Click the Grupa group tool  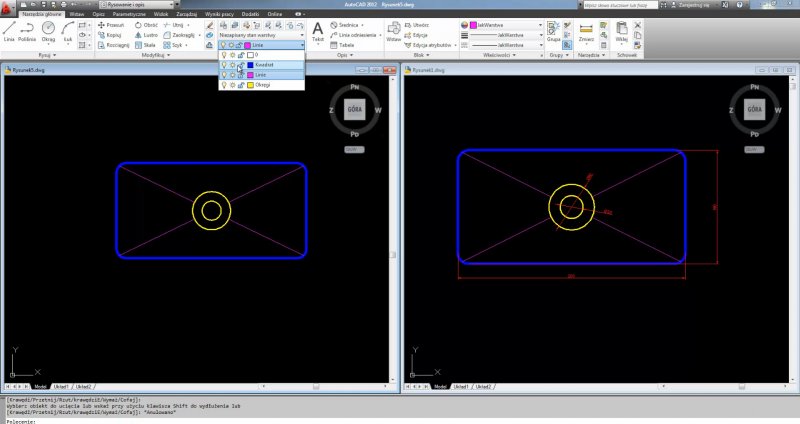coord(553,31)
